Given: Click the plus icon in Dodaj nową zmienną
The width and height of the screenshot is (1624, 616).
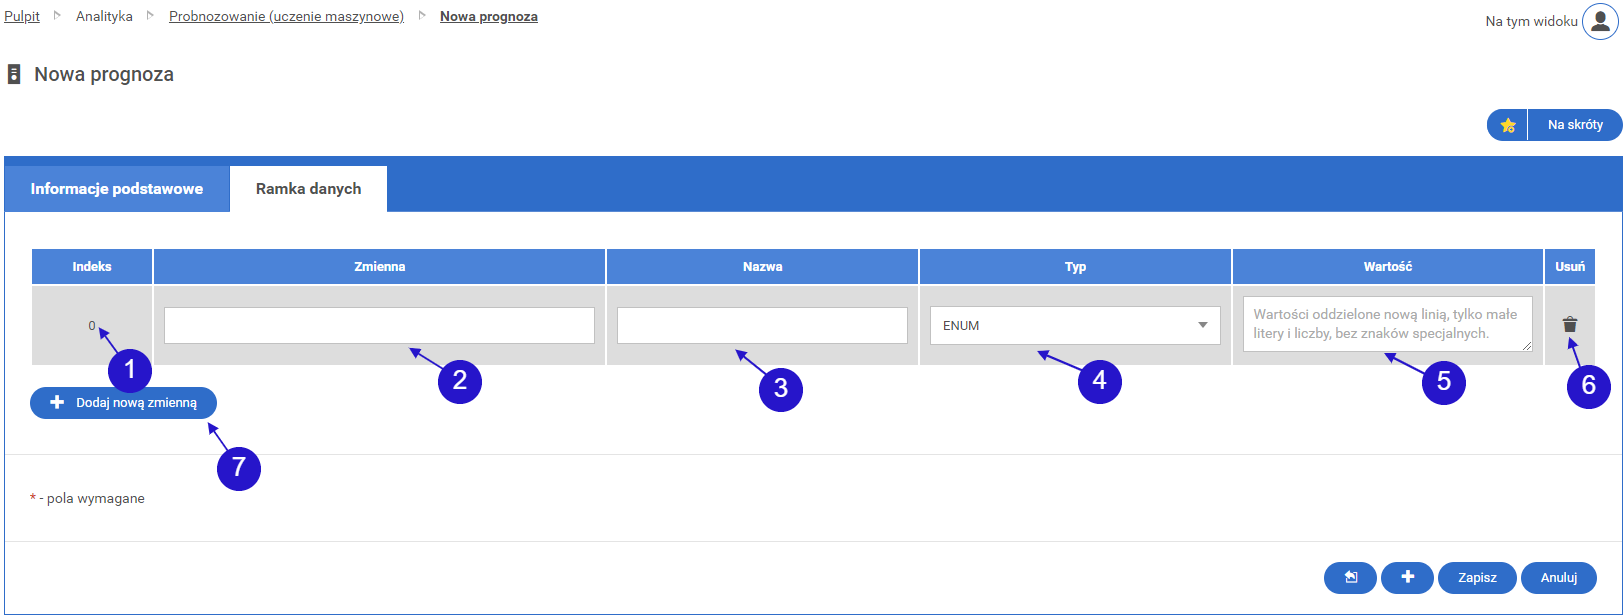Looking at the screenshot, I should coord(57,403).
